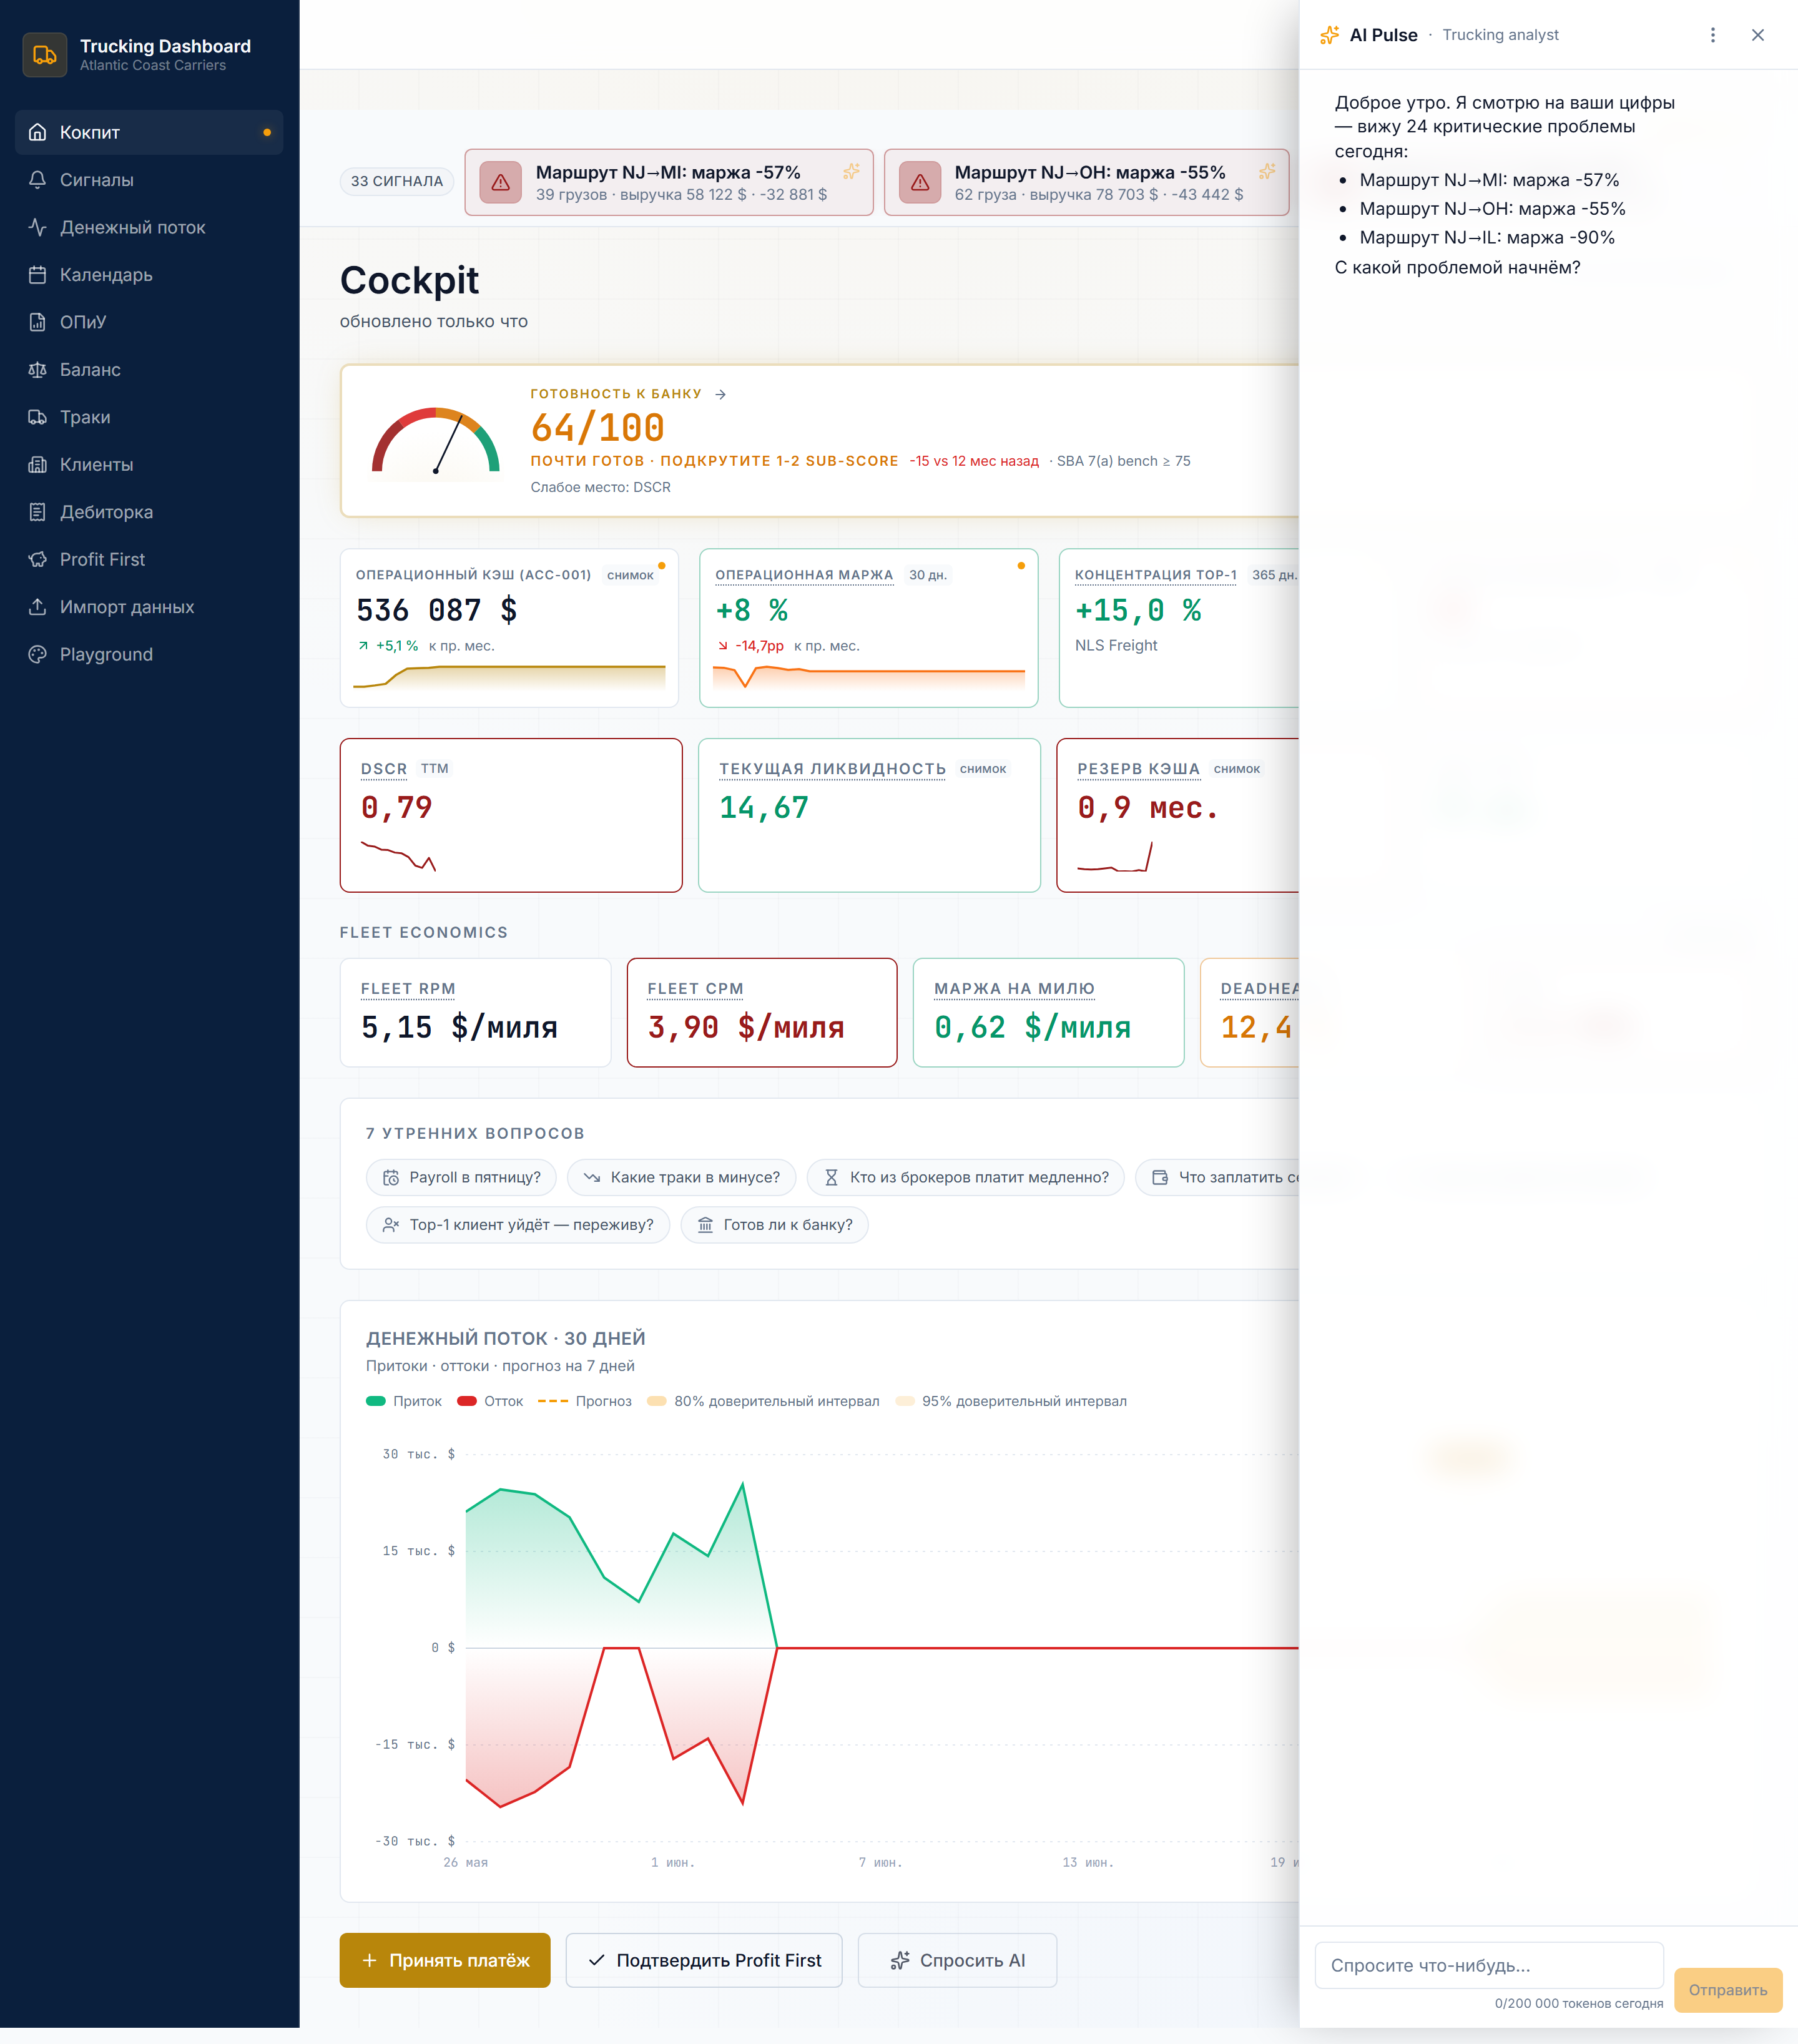Click the Импорт данных upload icon
The image size is (1798, 2044).
pyautogui.click(x=37, y=607)
